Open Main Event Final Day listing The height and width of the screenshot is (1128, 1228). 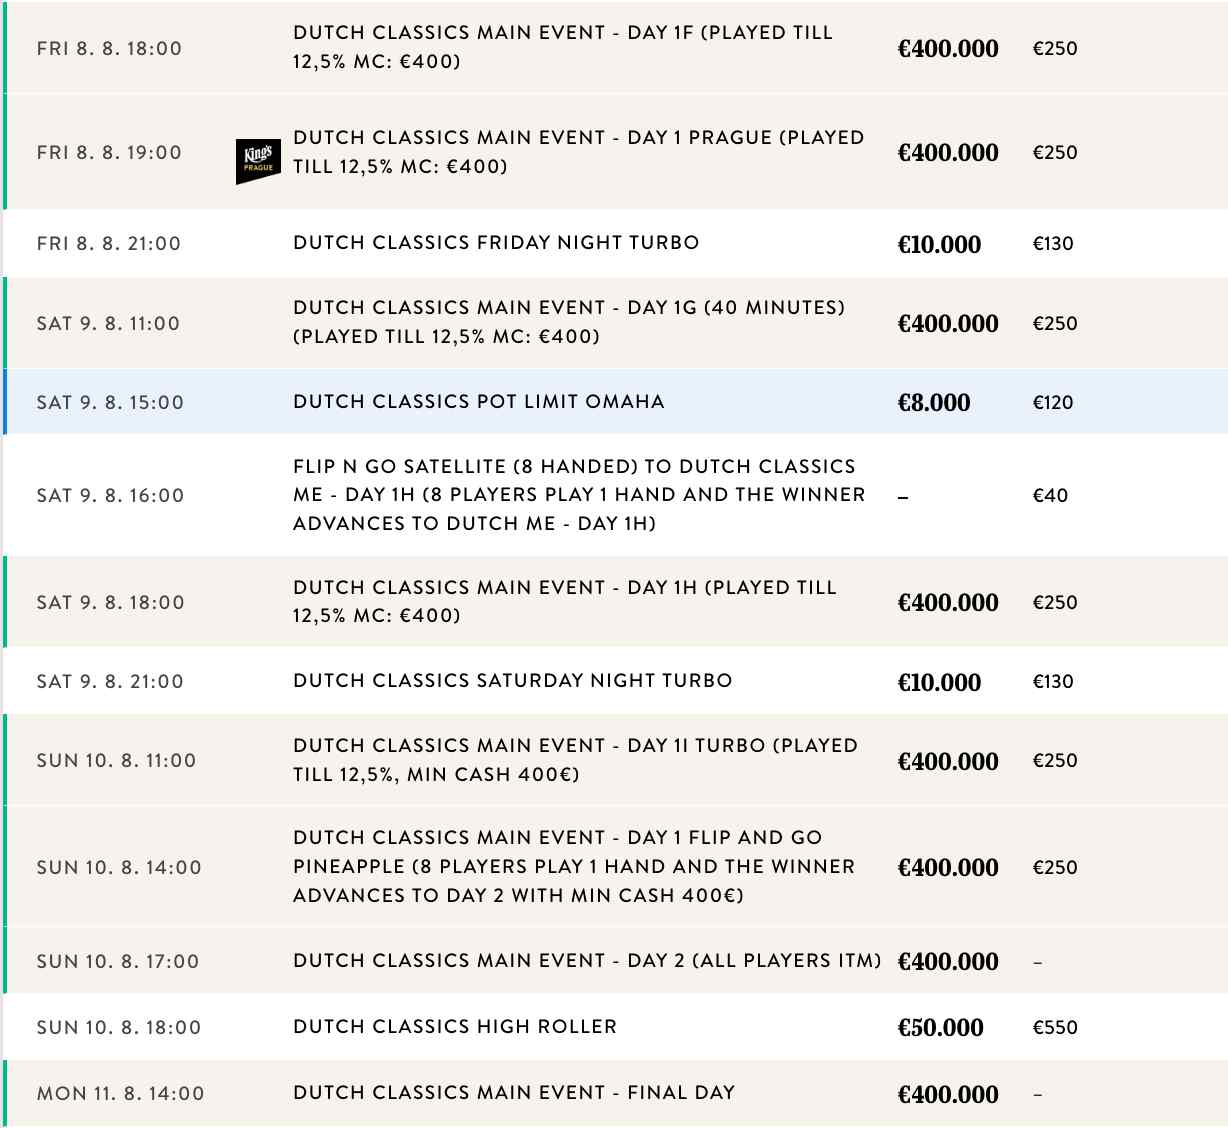pos(514,1093)
